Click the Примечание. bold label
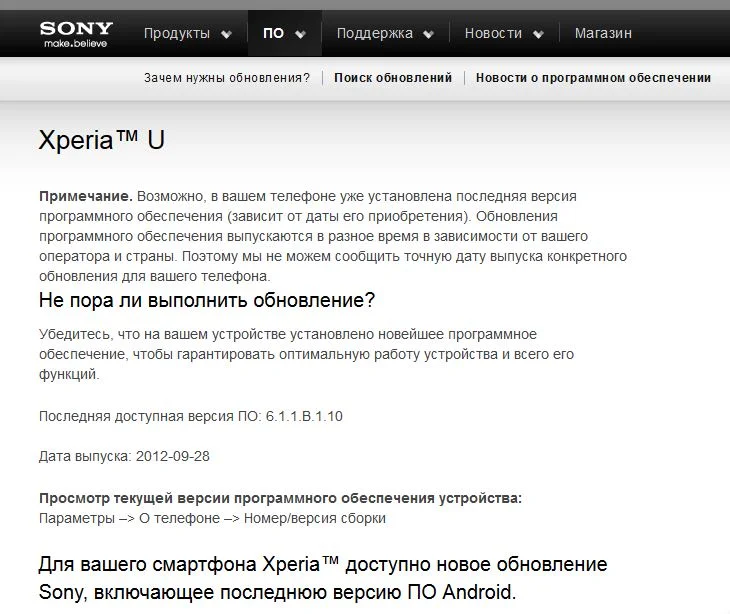Viewport: 730px width, 614px height. [x=86, y=196]
